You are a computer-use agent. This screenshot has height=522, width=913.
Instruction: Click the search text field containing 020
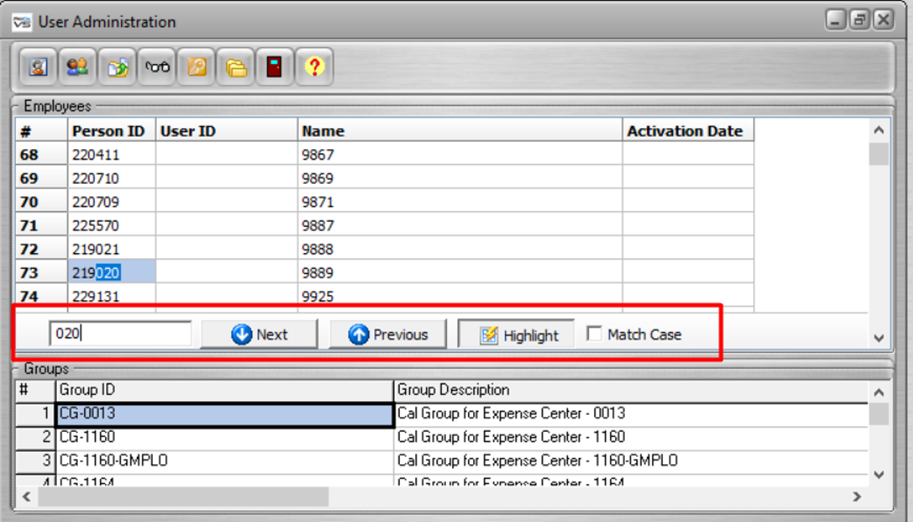[x=120, y=333]
